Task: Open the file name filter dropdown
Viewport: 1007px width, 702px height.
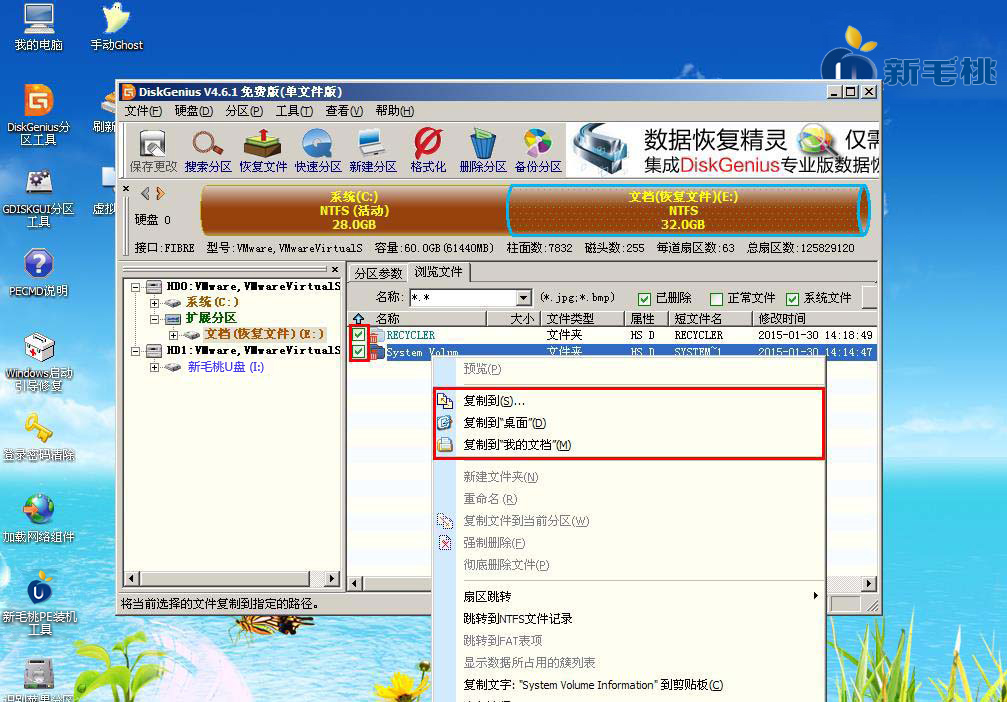Action: (x=523, y=298)
